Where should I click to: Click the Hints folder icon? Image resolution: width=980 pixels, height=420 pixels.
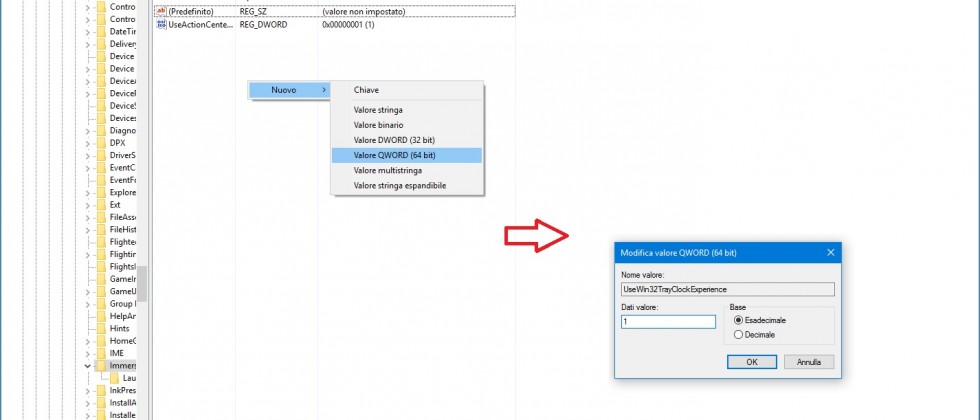(101, 328)
